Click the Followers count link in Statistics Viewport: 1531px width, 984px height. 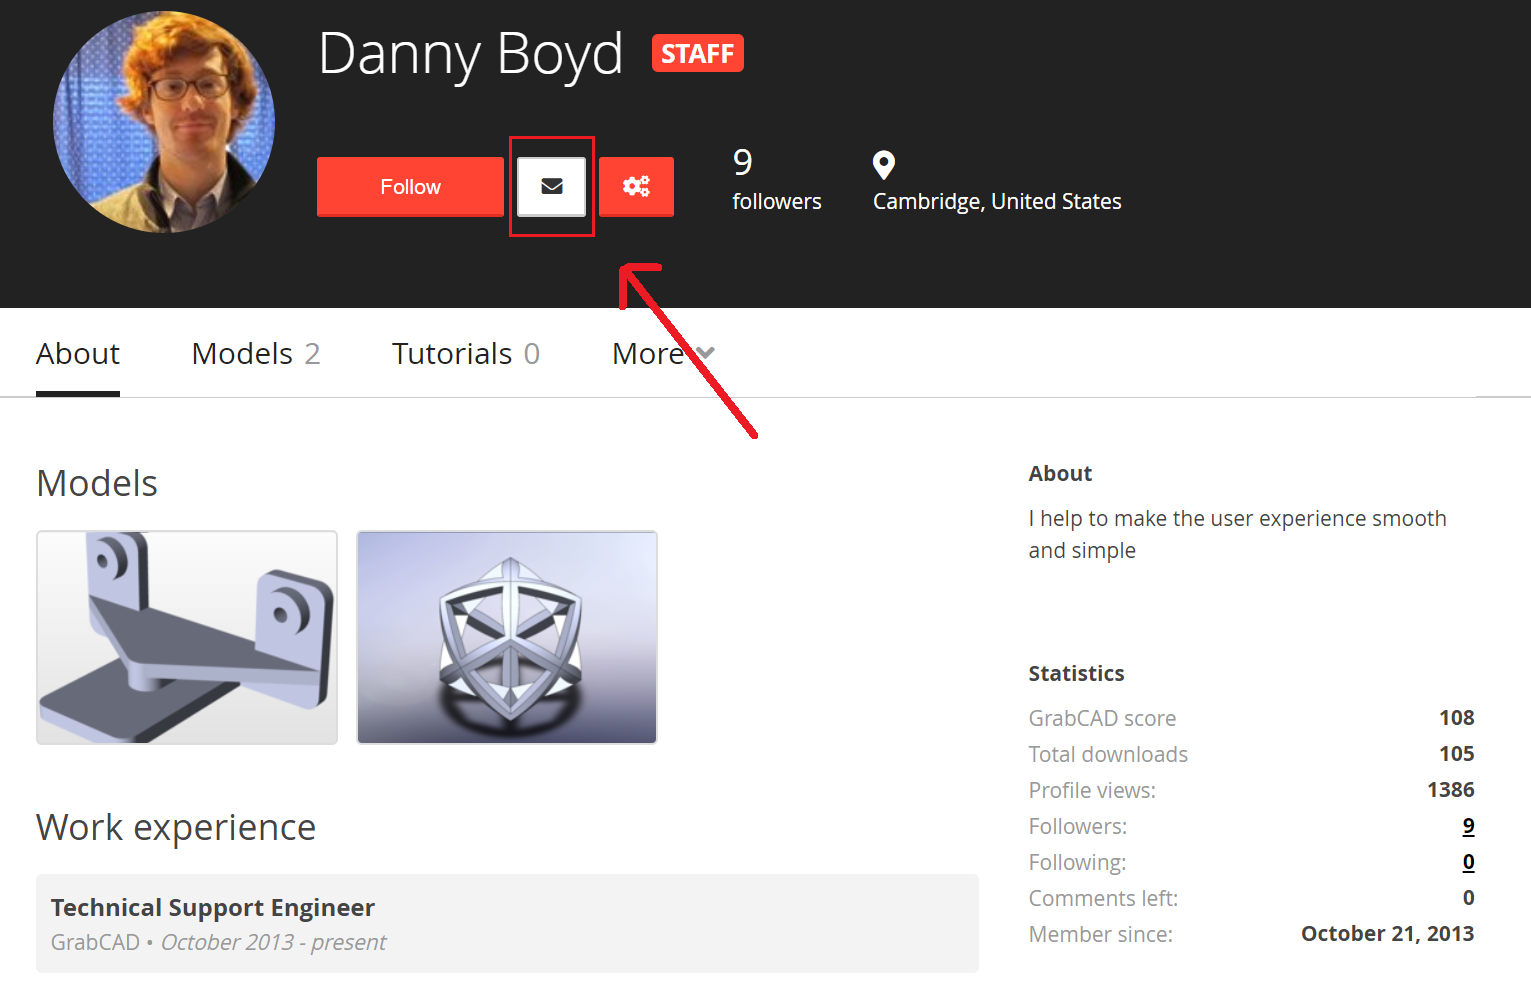(1467, 826)
